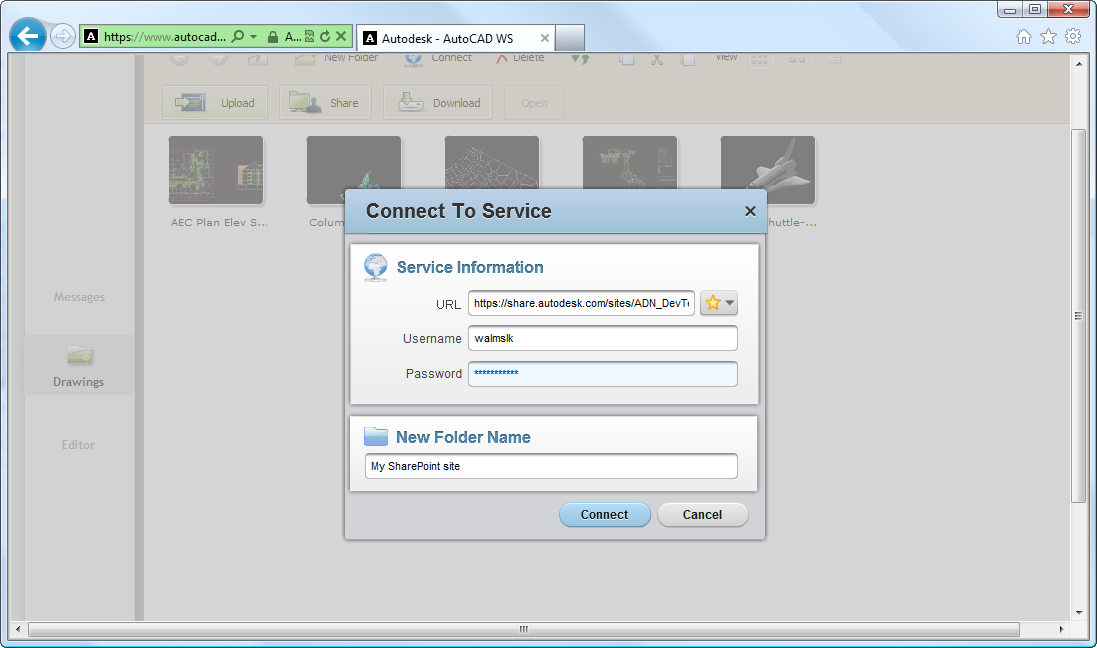
Task: Open the favorites star dropdown beside URL
Action: [718, 303]
